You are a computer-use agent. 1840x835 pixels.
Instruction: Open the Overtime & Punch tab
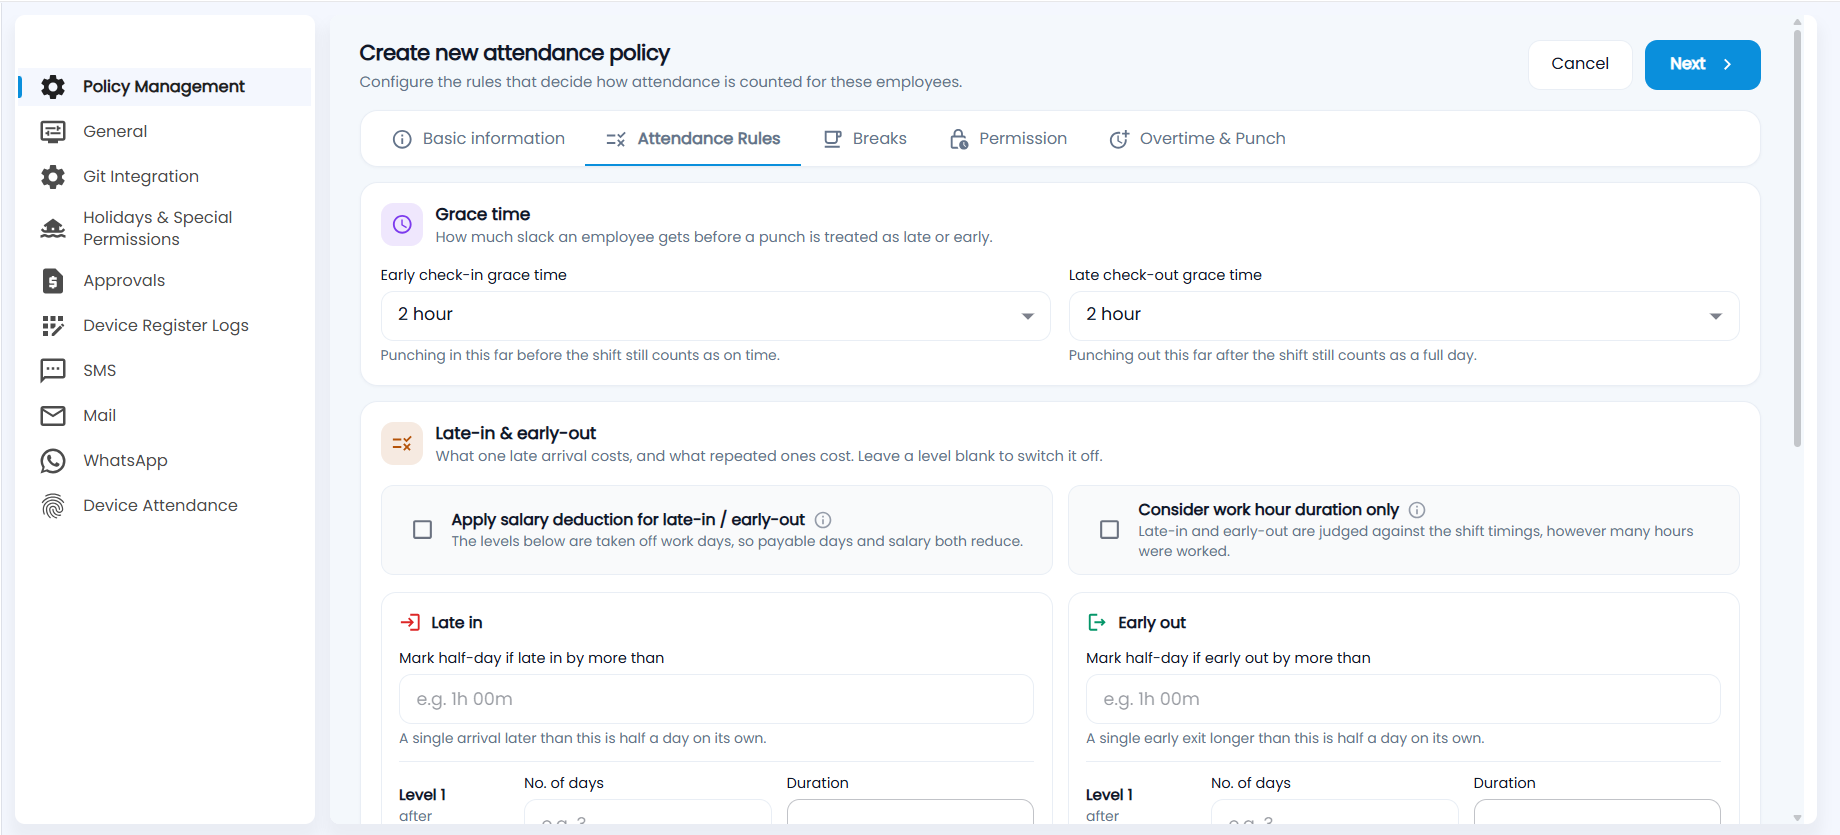[1198, 139]
